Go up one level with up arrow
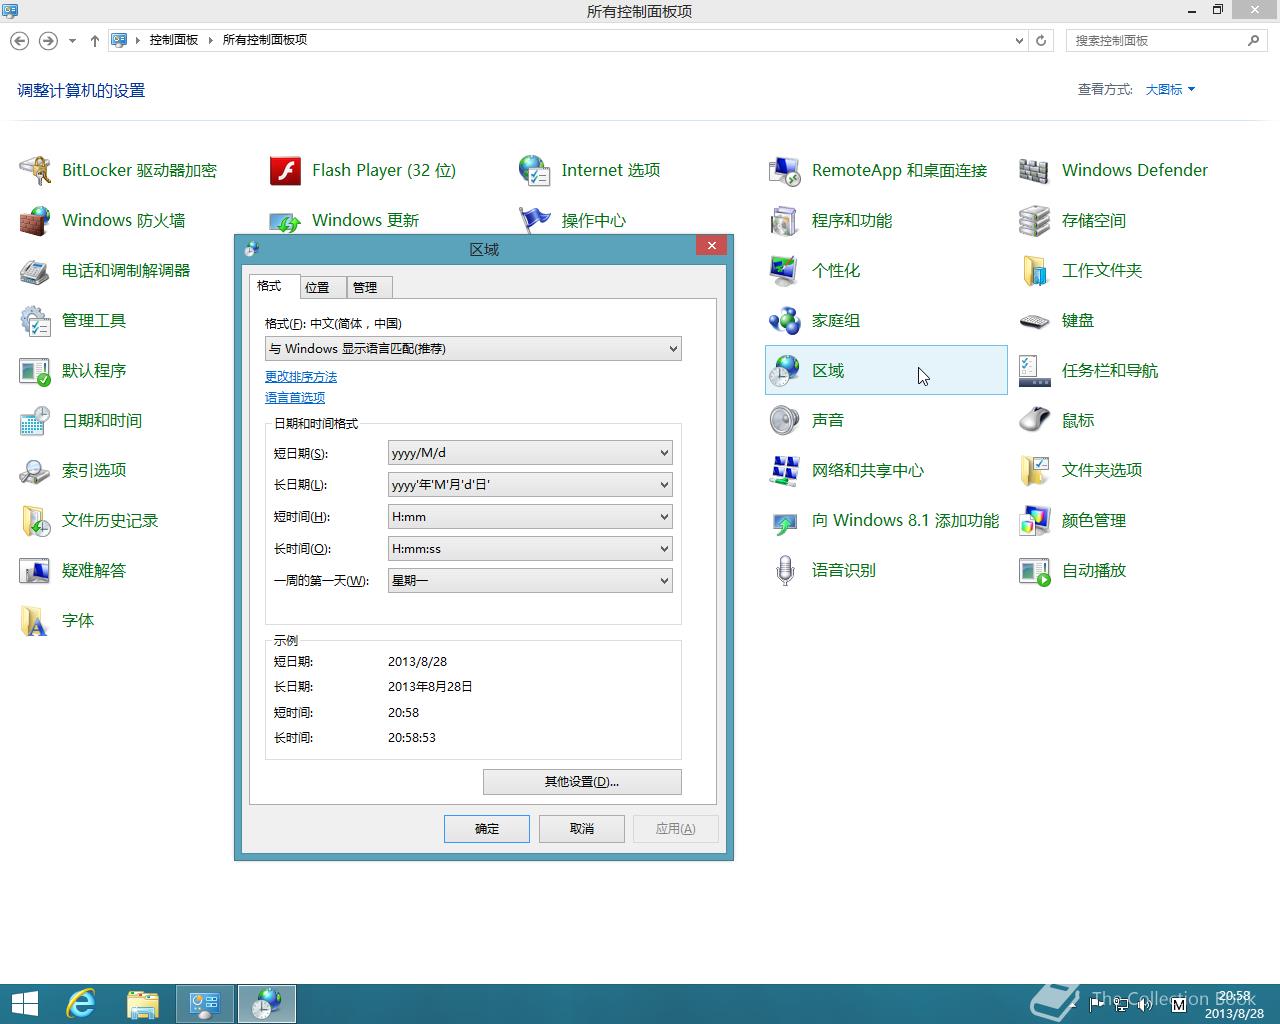Screen dimensions: 1280x1024 [x=94, y=41]
